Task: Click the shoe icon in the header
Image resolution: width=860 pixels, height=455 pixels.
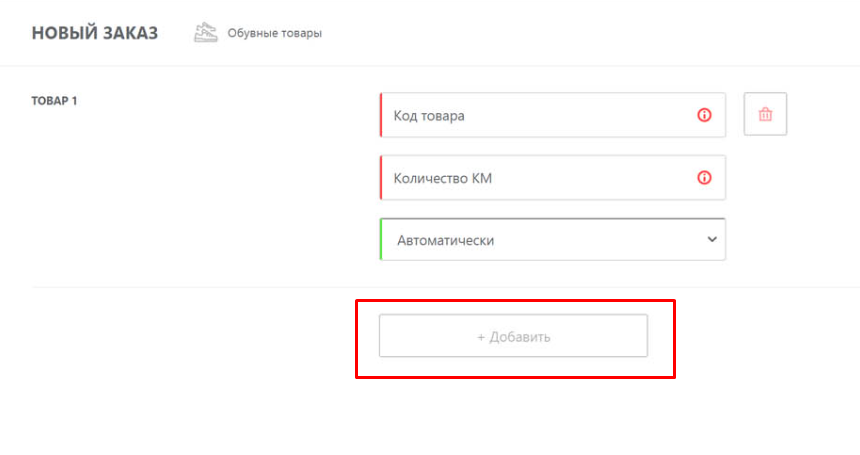Action: [x=206, y=33]
